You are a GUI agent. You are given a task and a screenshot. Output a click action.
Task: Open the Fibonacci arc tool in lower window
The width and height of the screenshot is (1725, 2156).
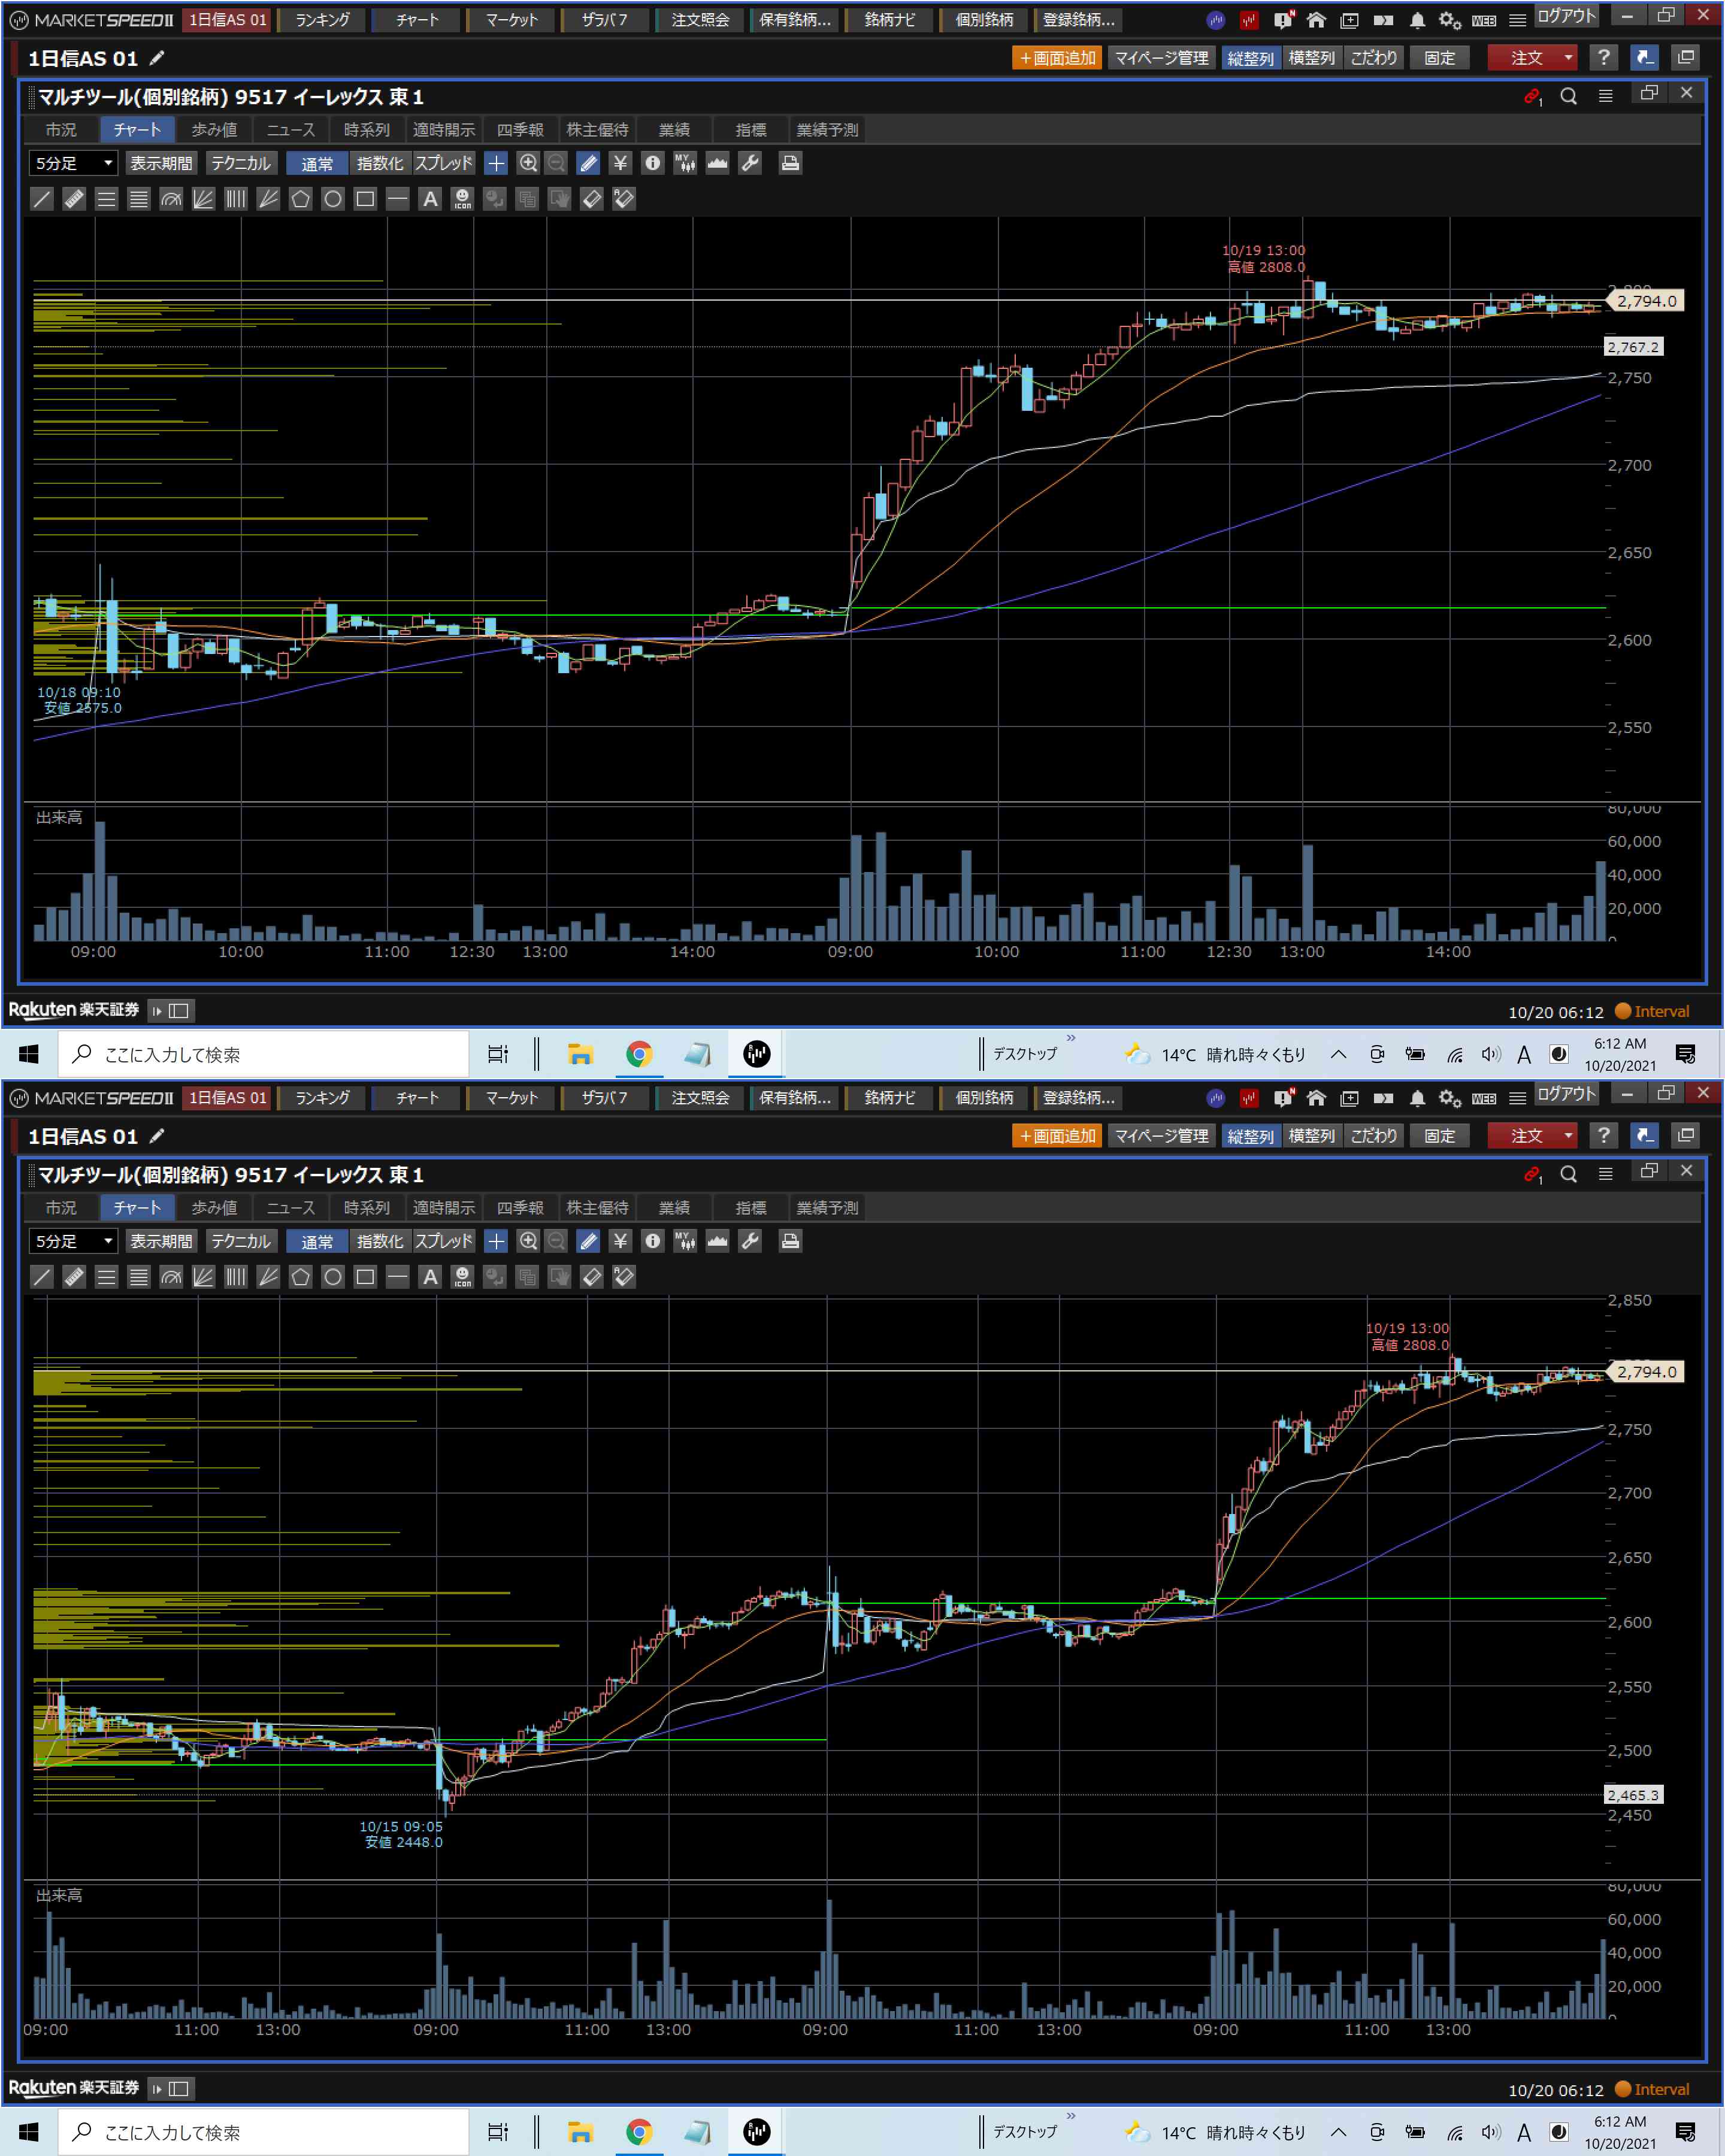point(171,1277)
